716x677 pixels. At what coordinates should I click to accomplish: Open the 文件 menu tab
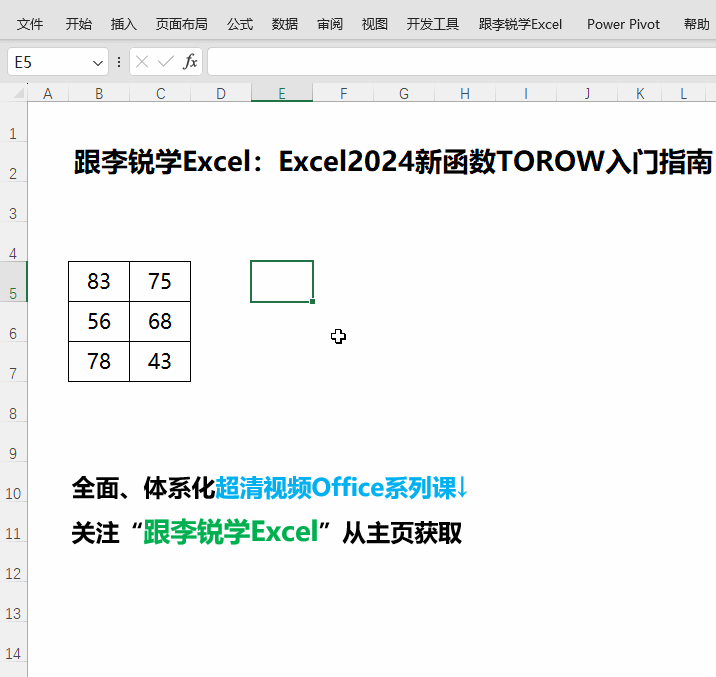[30, 24]
